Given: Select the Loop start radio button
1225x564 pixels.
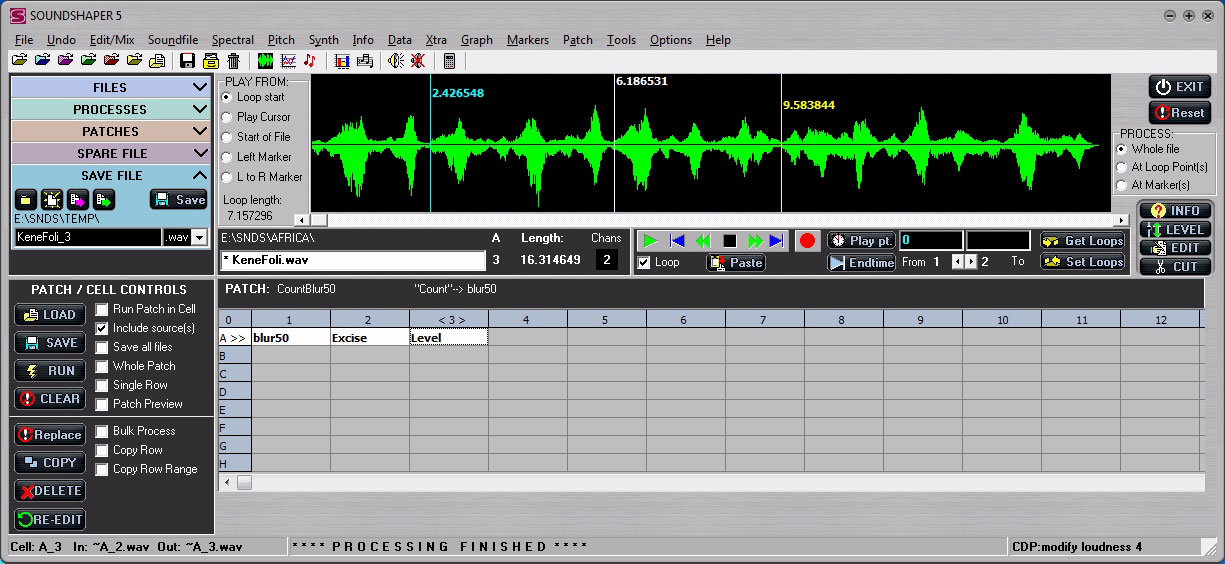Looking at the screenshot, I should coord(226,97).
